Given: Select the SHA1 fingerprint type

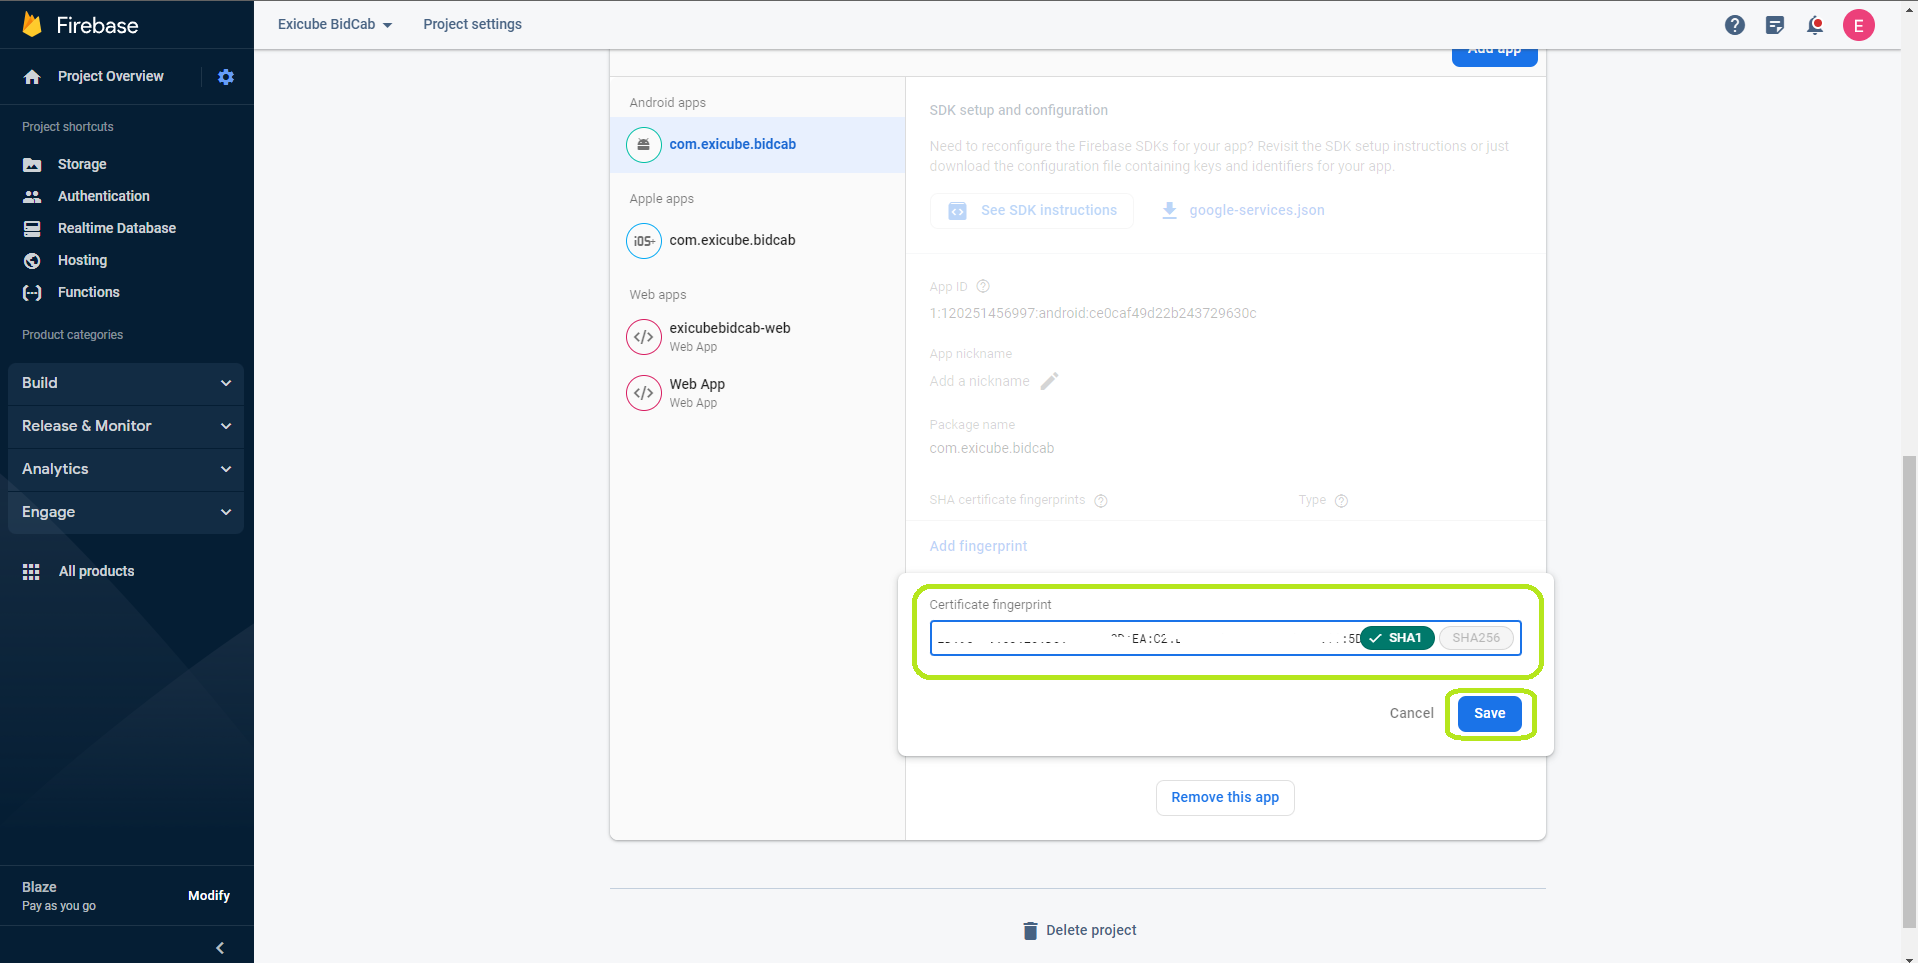Looking at the screenshot, I should pyautogui.click(x=1397, y=638).
